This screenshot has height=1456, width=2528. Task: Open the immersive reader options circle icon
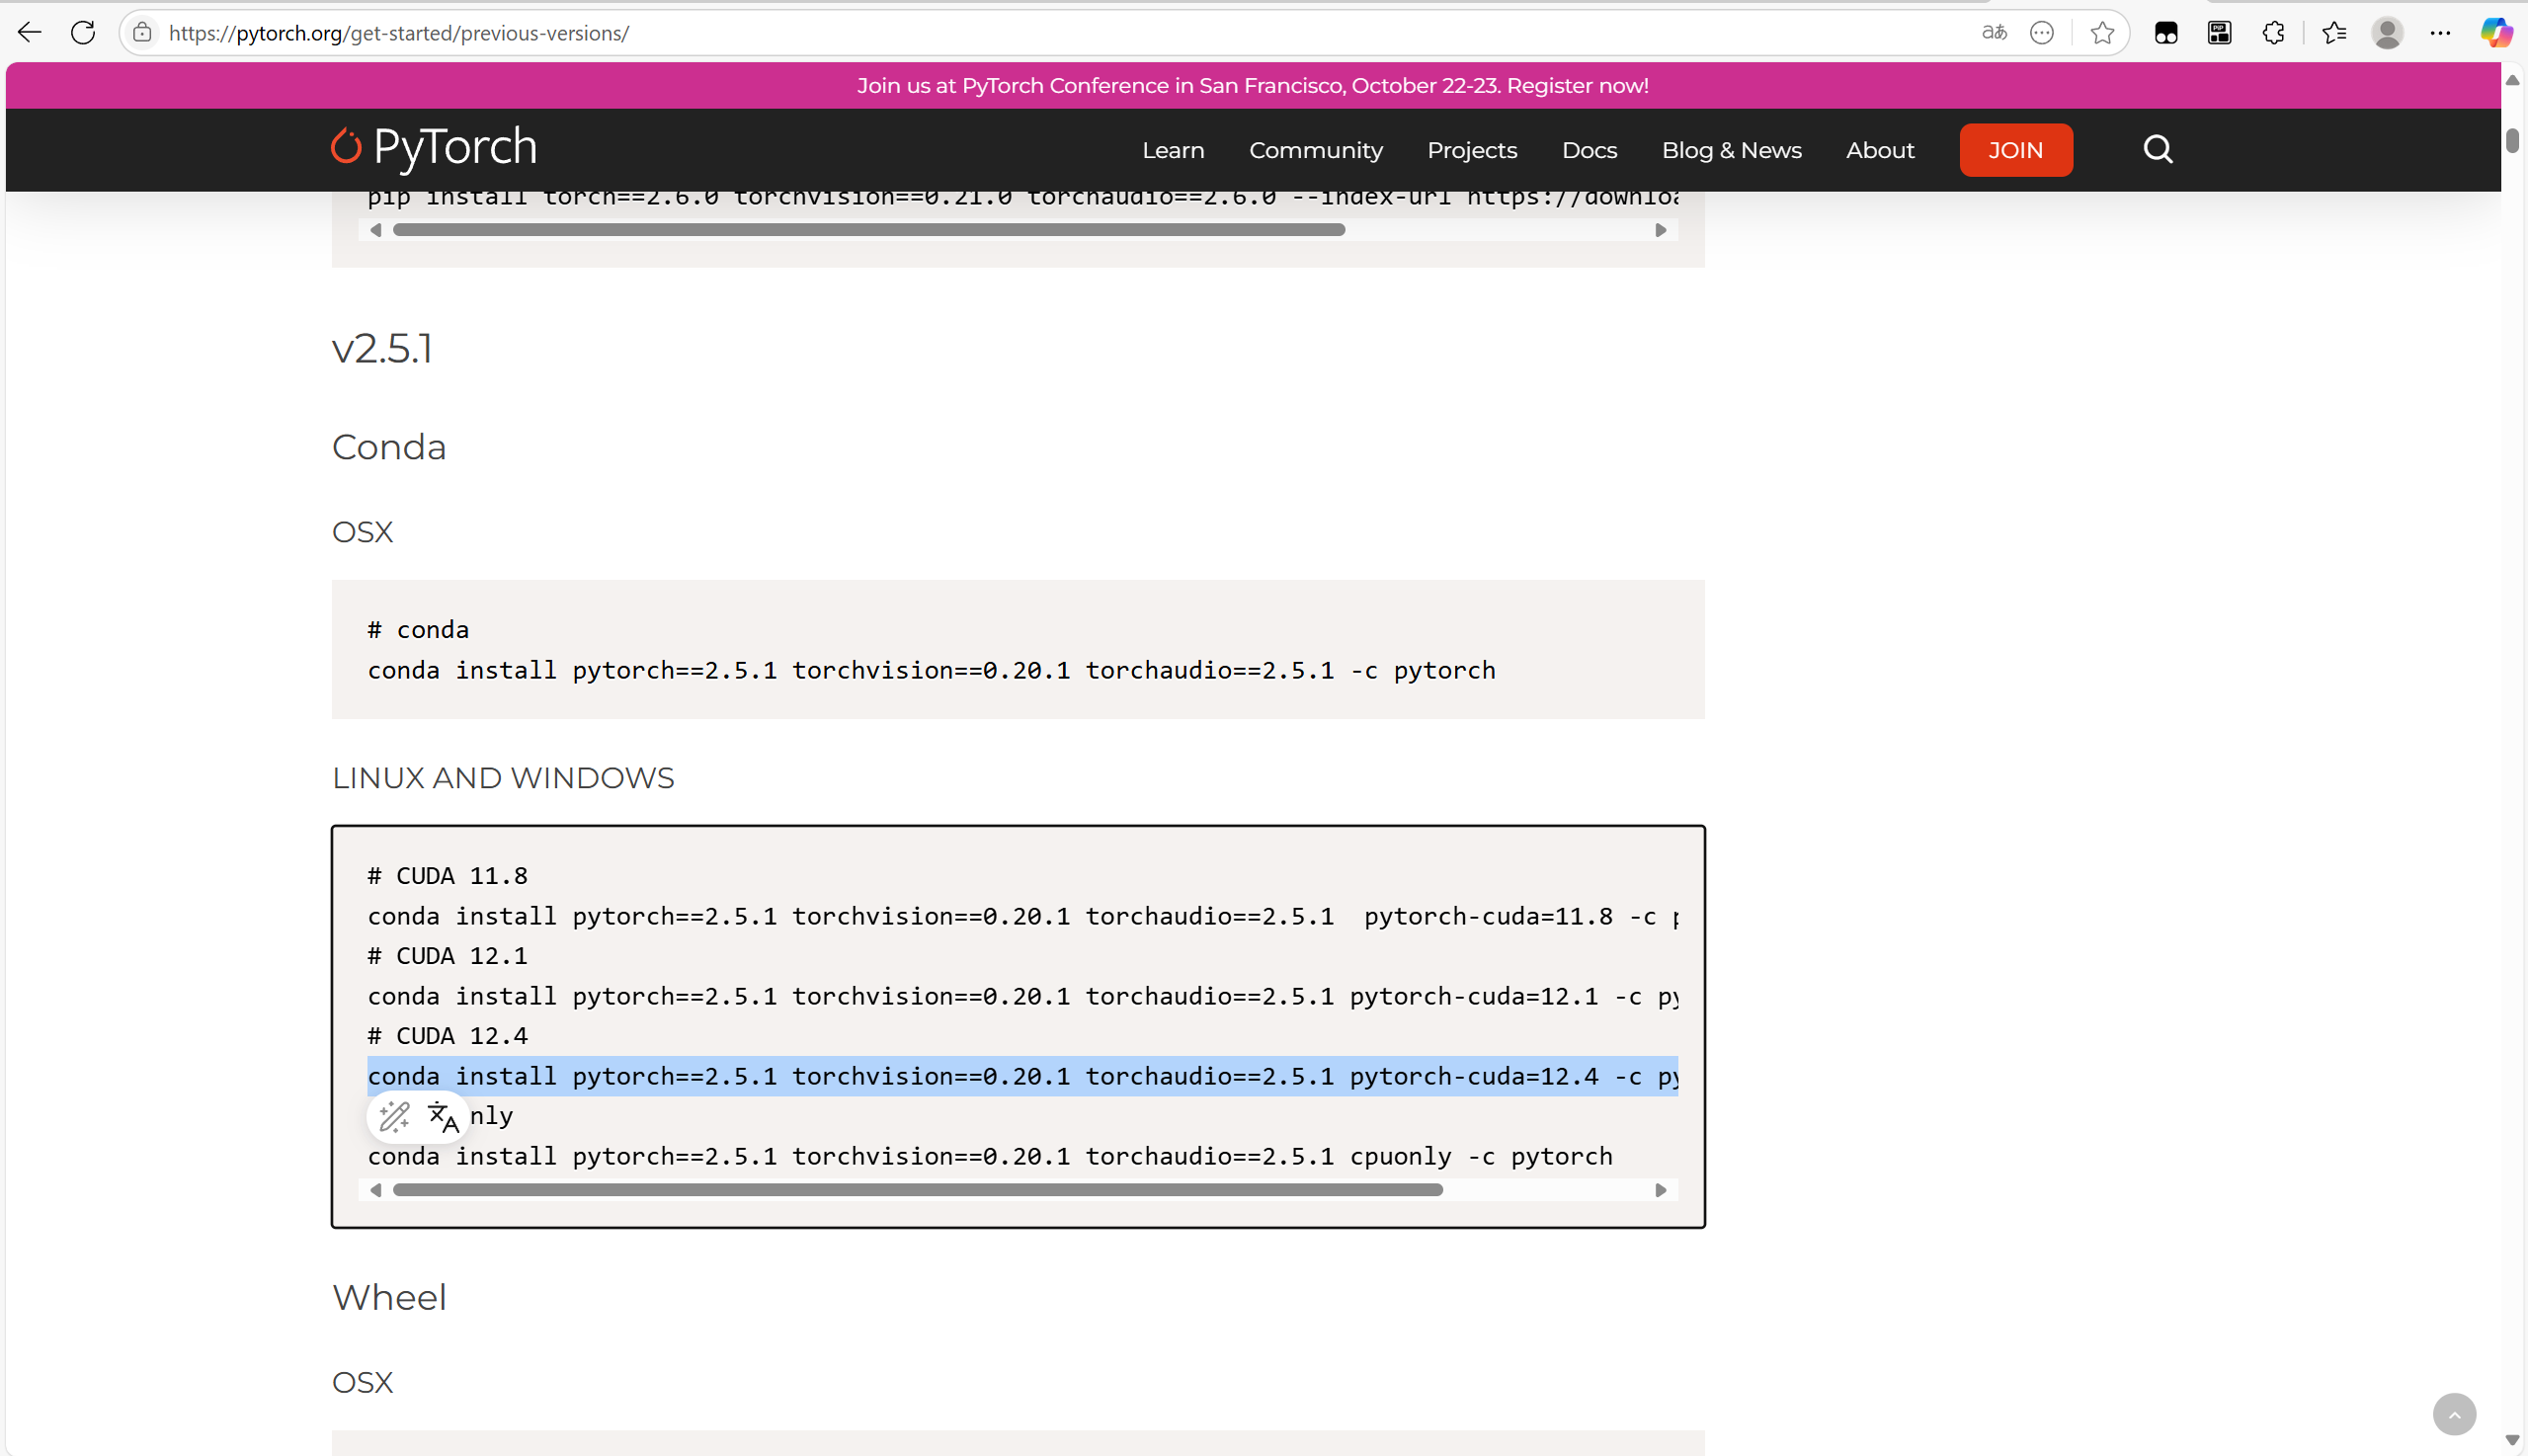coord(2042,33)
